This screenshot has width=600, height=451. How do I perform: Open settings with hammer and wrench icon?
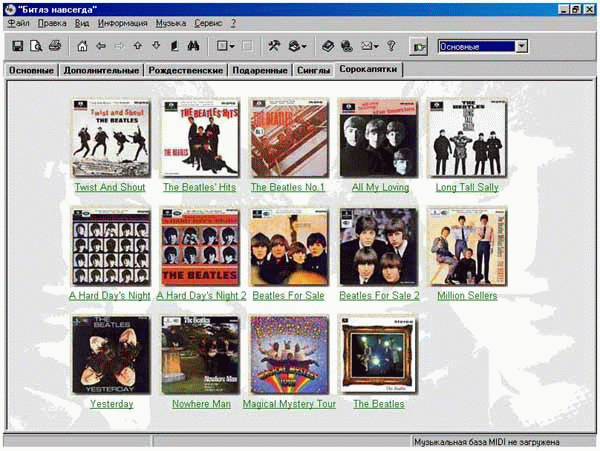(x=274, y=46)
